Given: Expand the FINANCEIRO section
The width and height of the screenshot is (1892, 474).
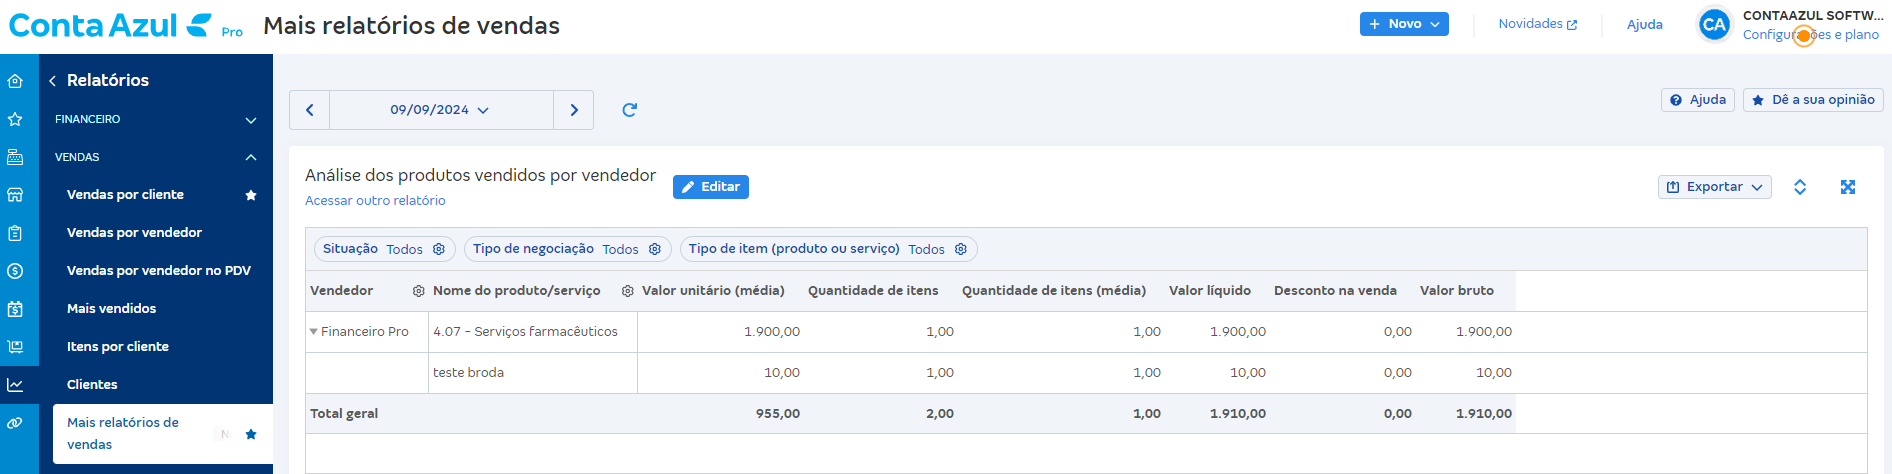Looking at the screenshot, I should tap(156, 119).
